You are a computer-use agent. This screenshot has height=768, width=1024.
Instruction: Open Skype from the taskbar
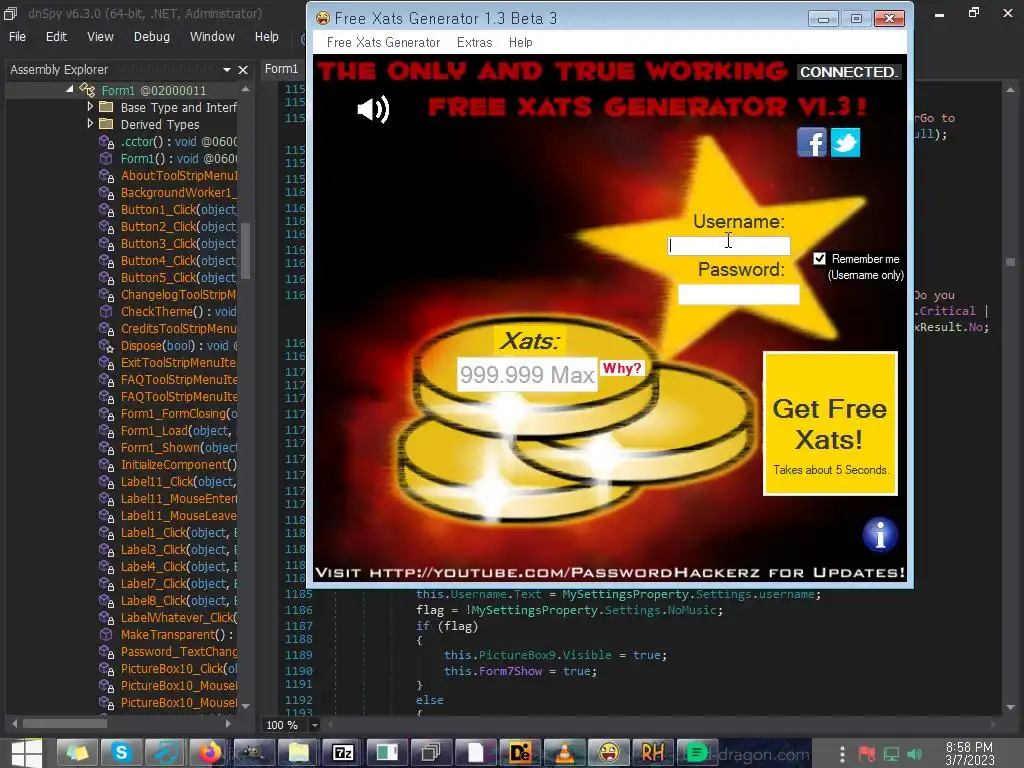point(121,753)
